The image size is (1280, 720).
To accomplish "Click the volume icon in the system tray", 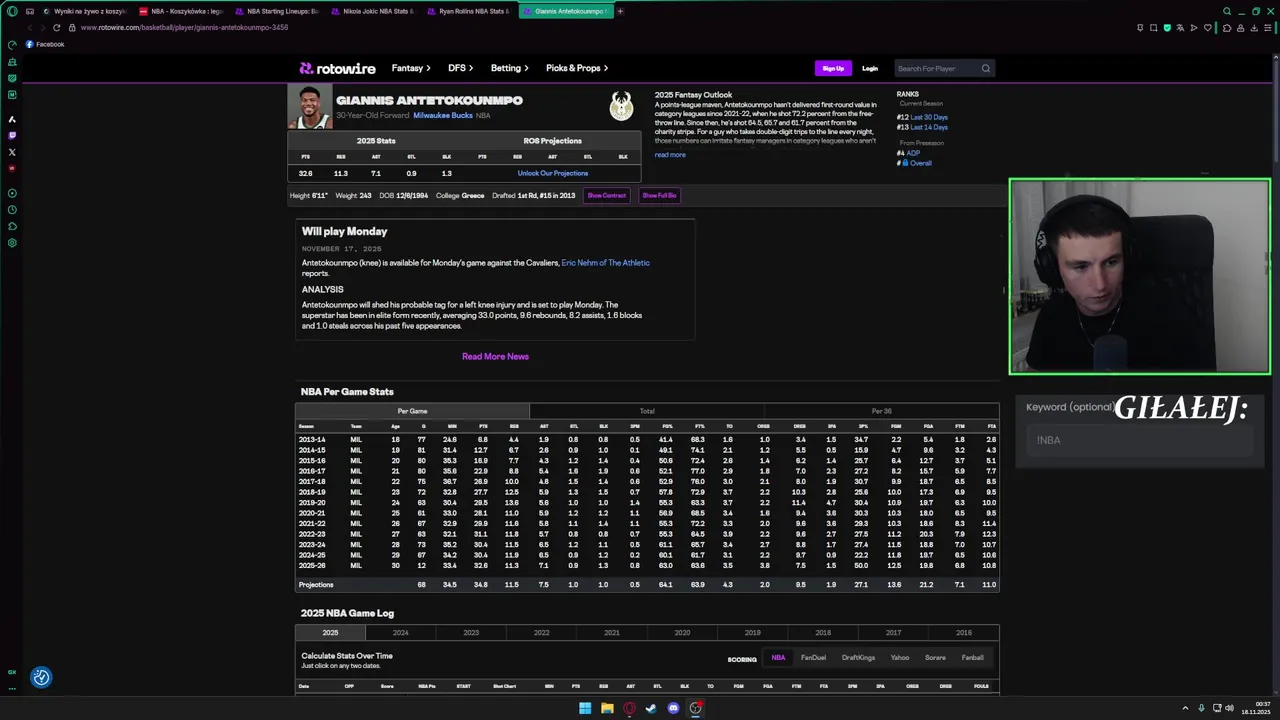I will pyautogui.click(x=1229, y=708).
